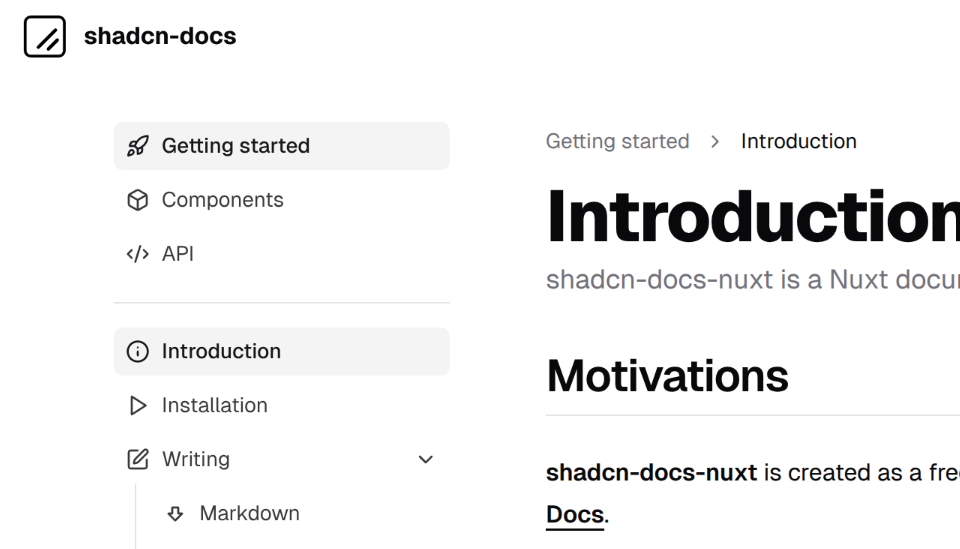This screenshot has width=960, height=549.
Task: Click the down-arrow icon beside Markdown
Action: 176,514
